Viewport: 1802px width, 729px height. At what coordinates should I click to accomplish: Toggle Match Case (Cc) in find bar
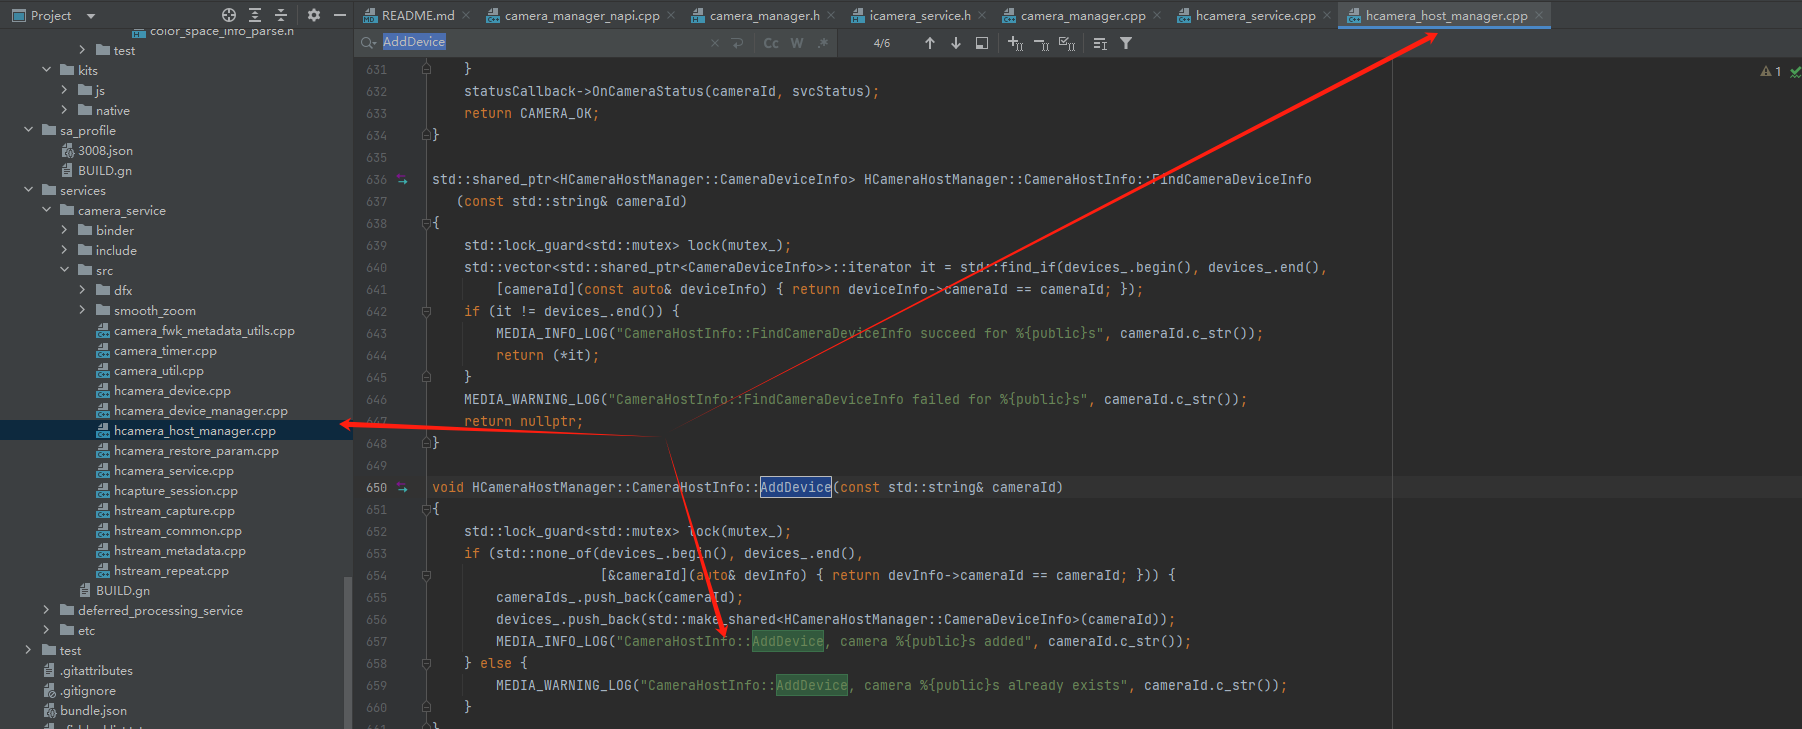pyautogui.click(x=771, y=43)
